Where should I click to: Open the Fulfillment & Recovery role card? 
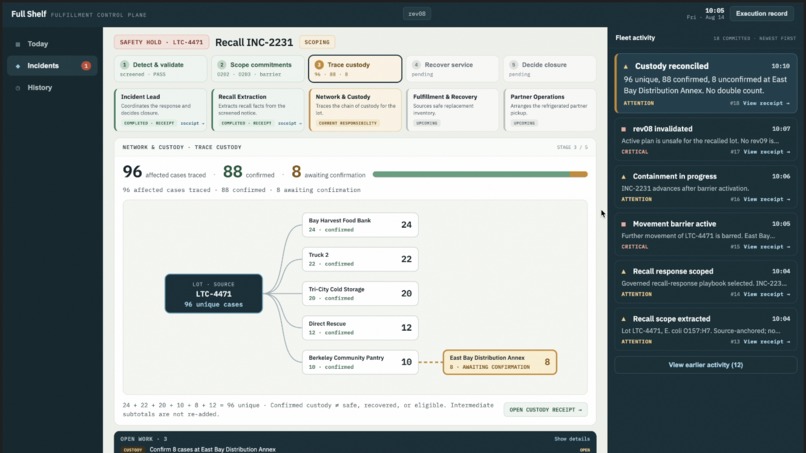[452, 110]
